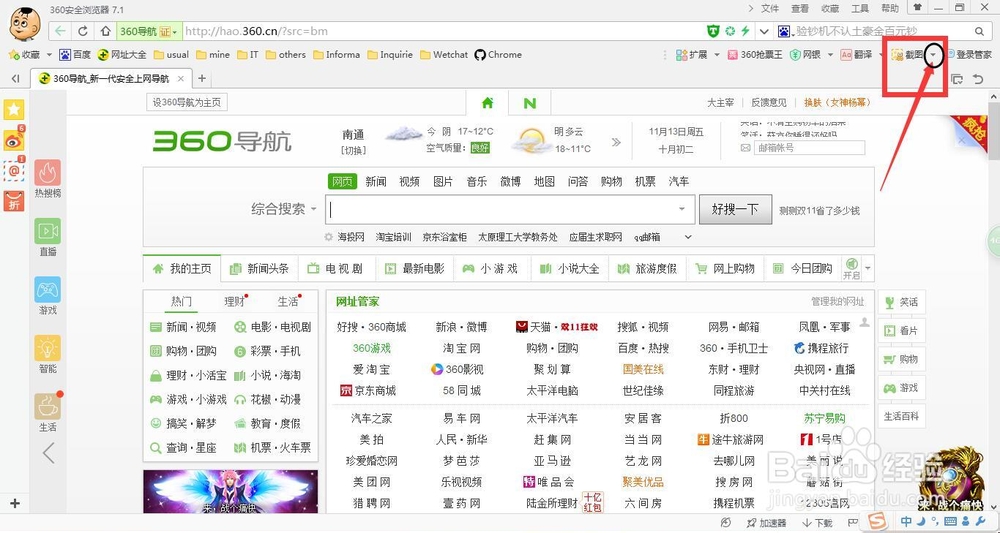Open the 收藏 favorites dropdown arrow

[49, 55]
